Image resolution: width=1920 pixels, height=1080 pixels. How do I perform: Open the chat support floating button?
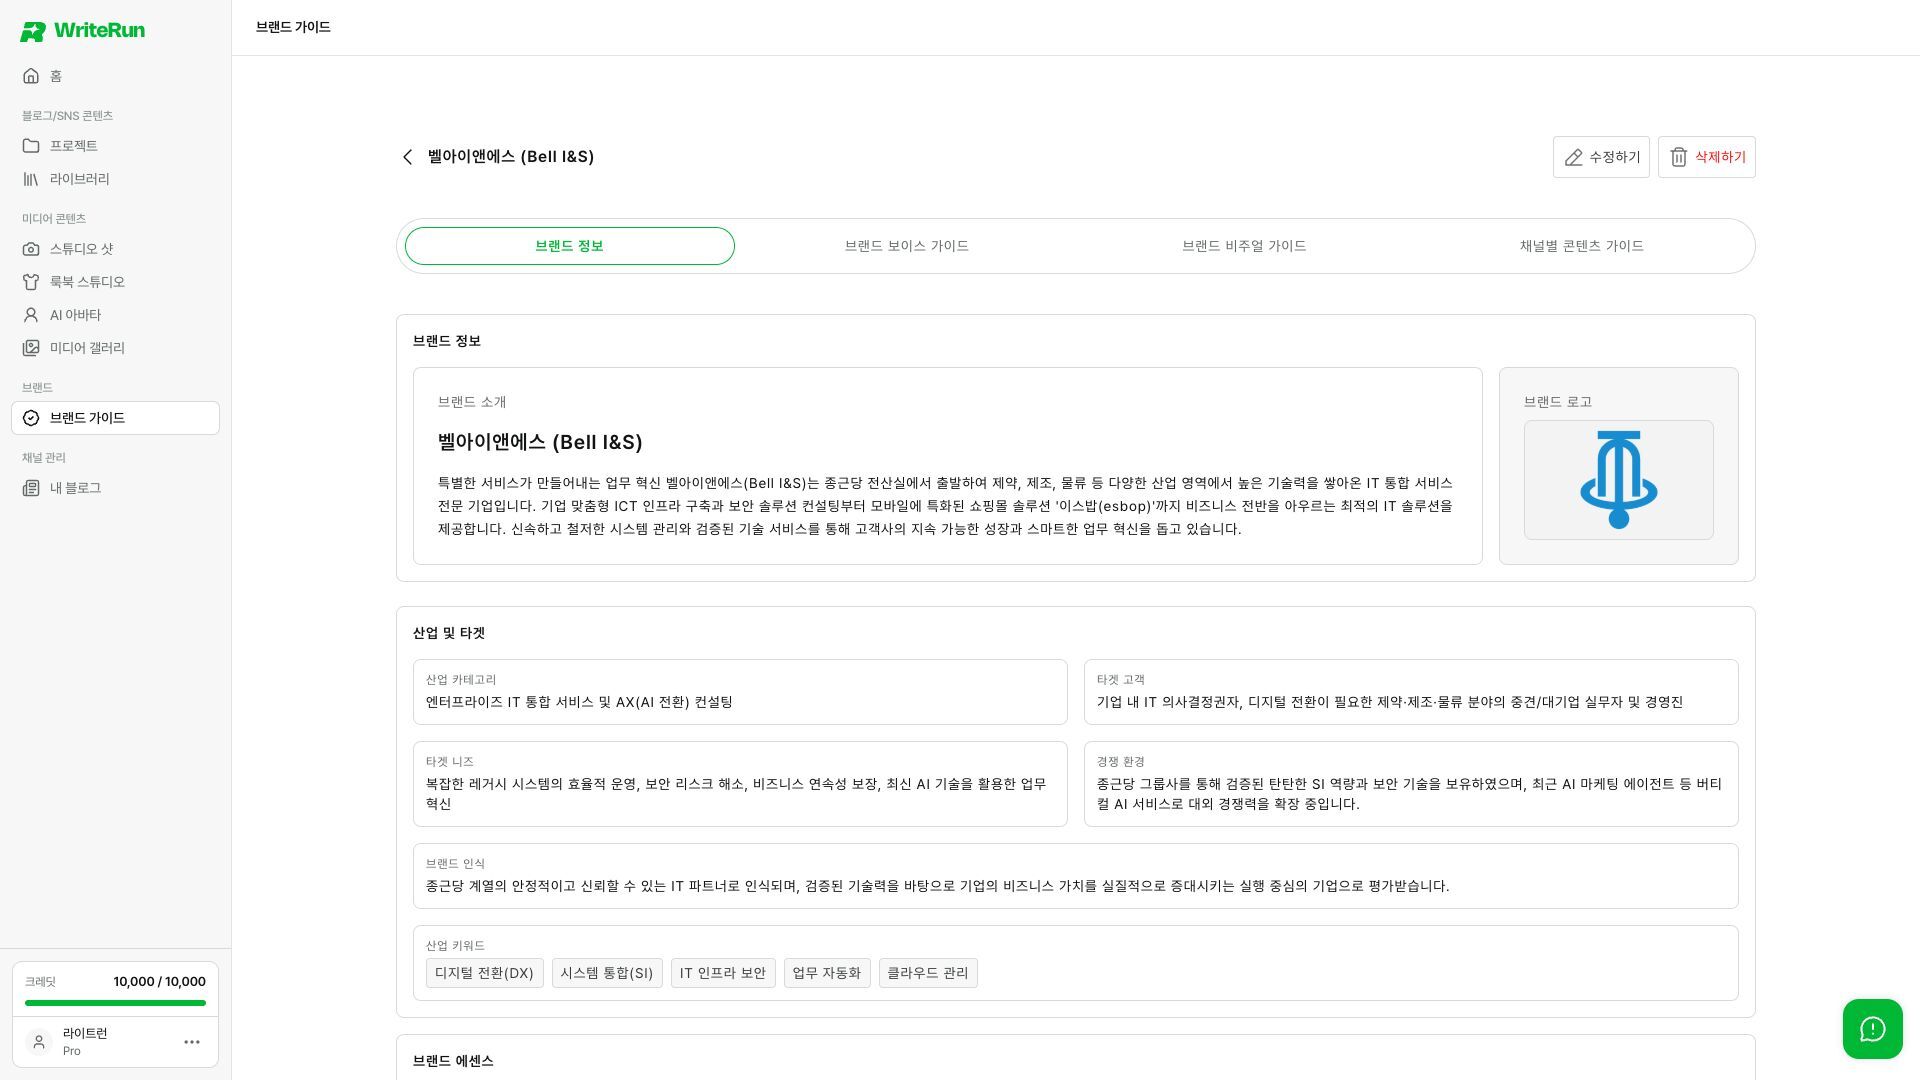coord(1872,1029)
